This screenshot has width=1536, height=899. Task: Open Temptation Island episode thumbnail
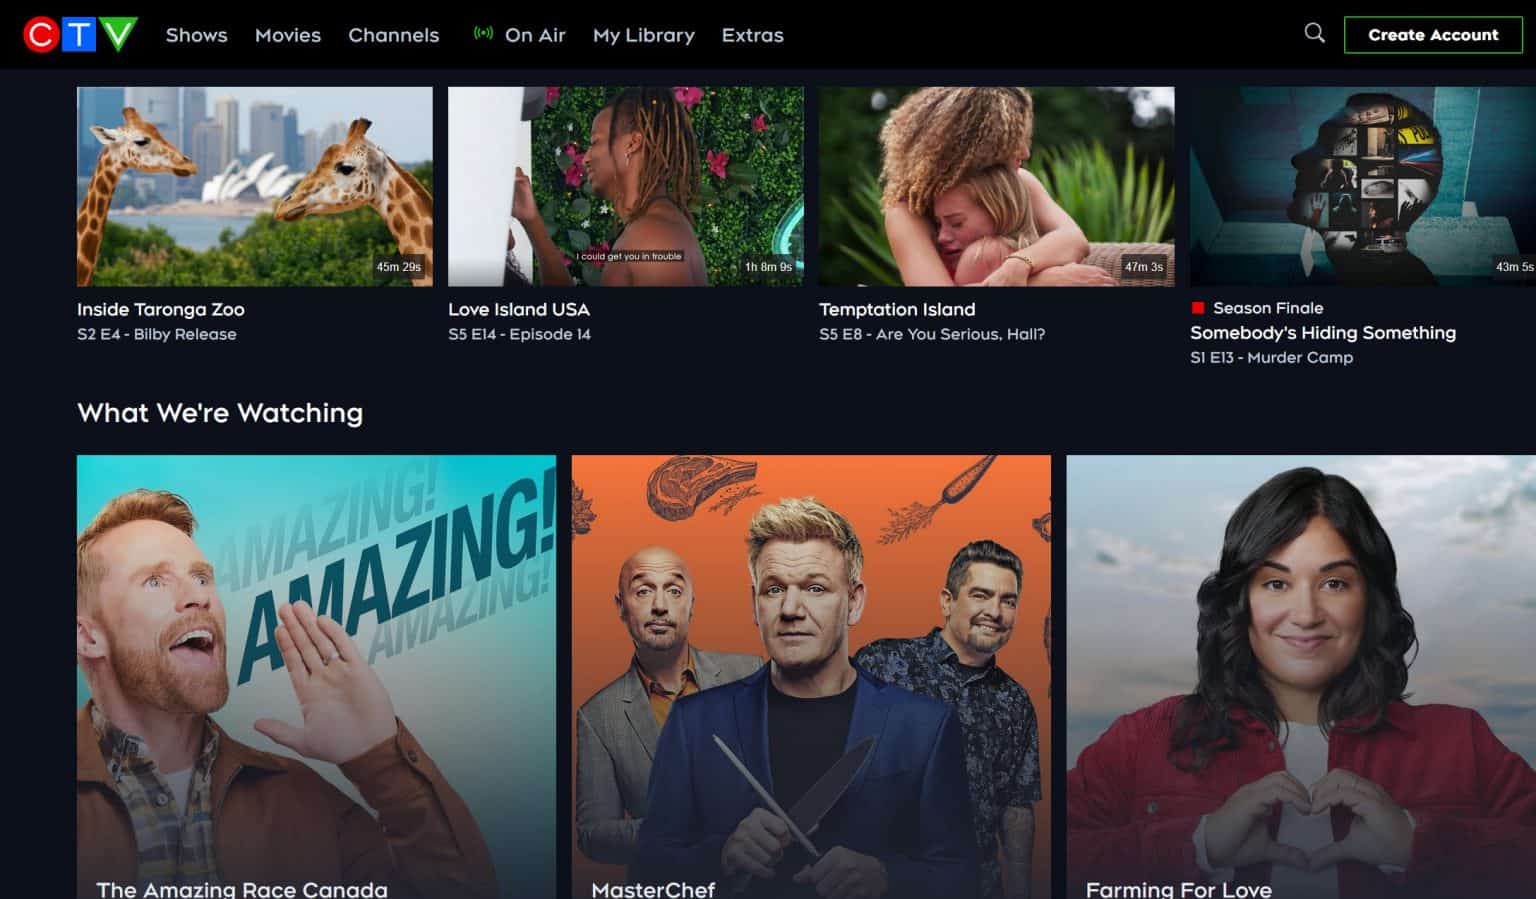[997, 186]
